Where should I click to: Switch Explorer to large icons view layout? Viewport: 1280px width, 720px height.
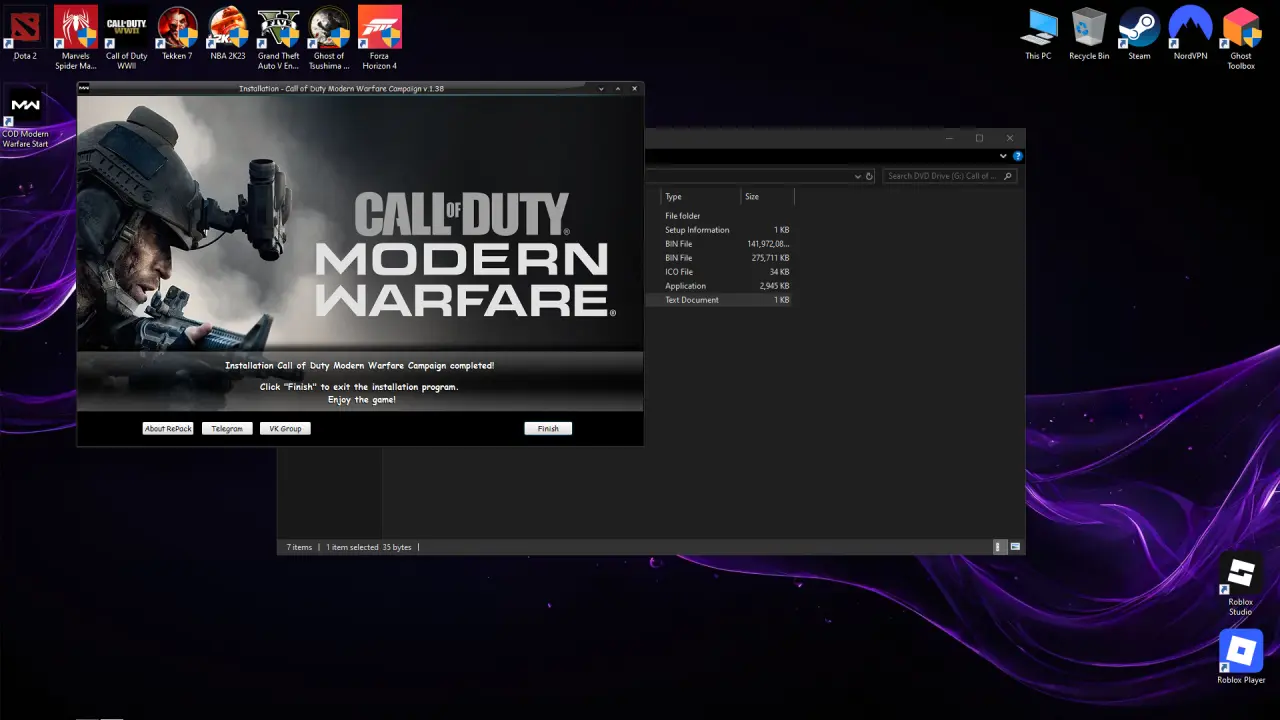pos(1015,547)
